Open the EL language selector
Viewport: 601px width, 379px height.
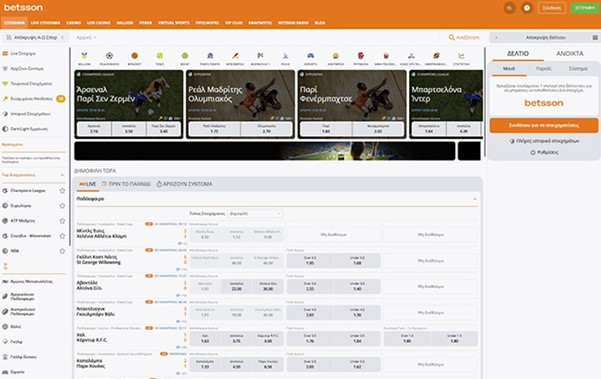coord(509,8)
